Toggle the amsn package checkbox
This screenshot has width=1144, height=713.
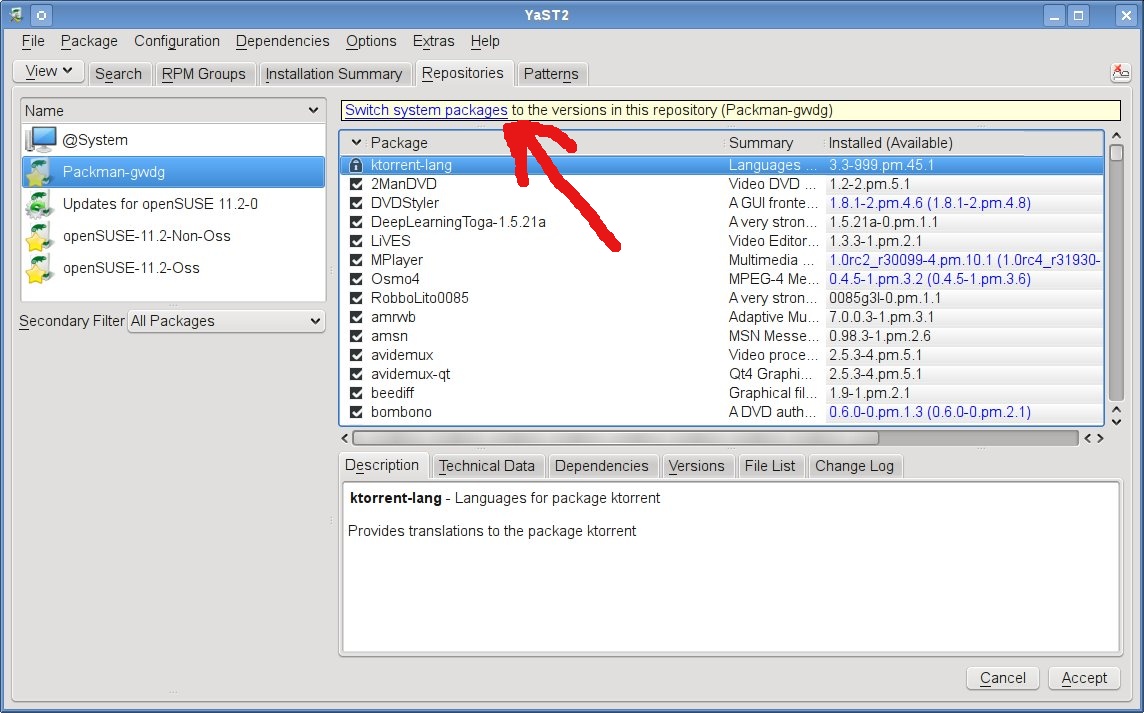tap(356, 336)
